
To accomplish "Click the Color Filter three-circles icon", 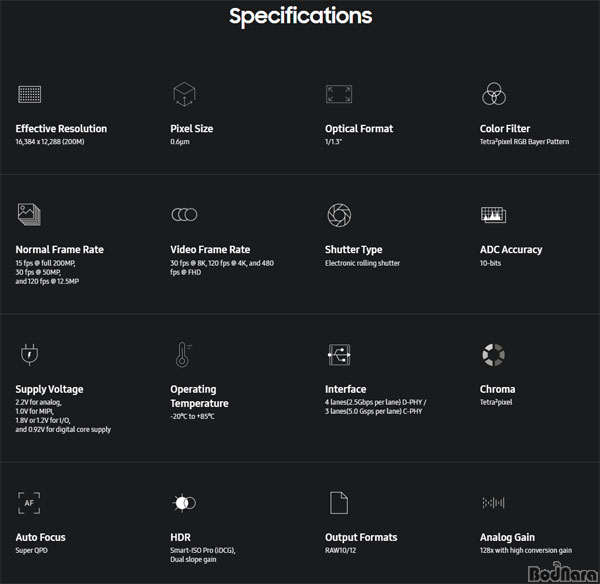I will pos(494,94).
